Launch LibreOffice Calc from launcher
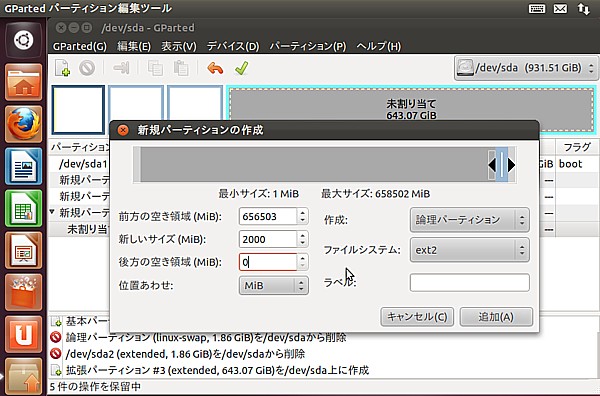Screen dimensions: 600x396 pyautogui.click(x=23, y=208)
